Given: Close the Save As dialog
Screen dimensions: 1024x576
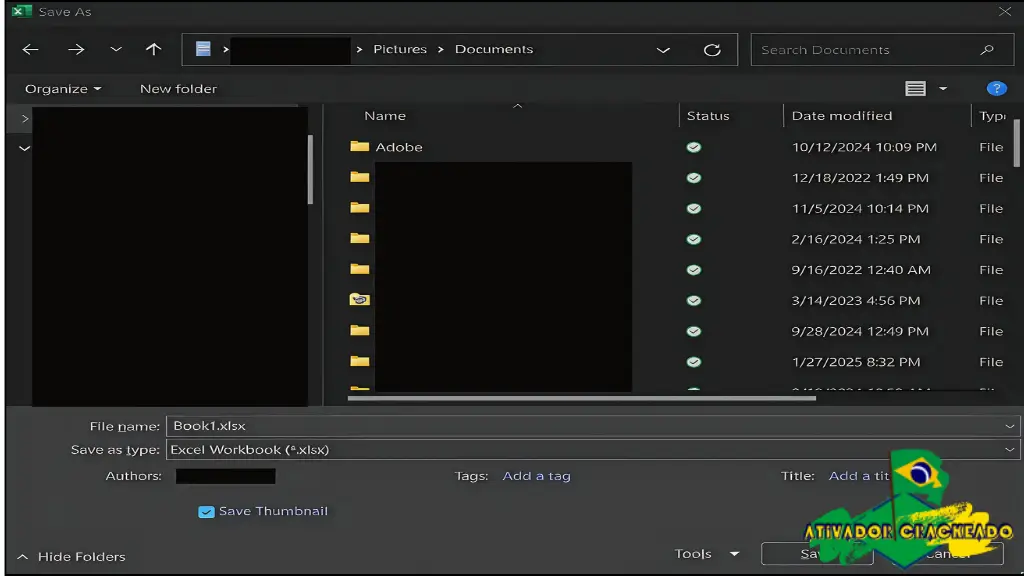Looking at the screenshot, I should coord(1004,11).
